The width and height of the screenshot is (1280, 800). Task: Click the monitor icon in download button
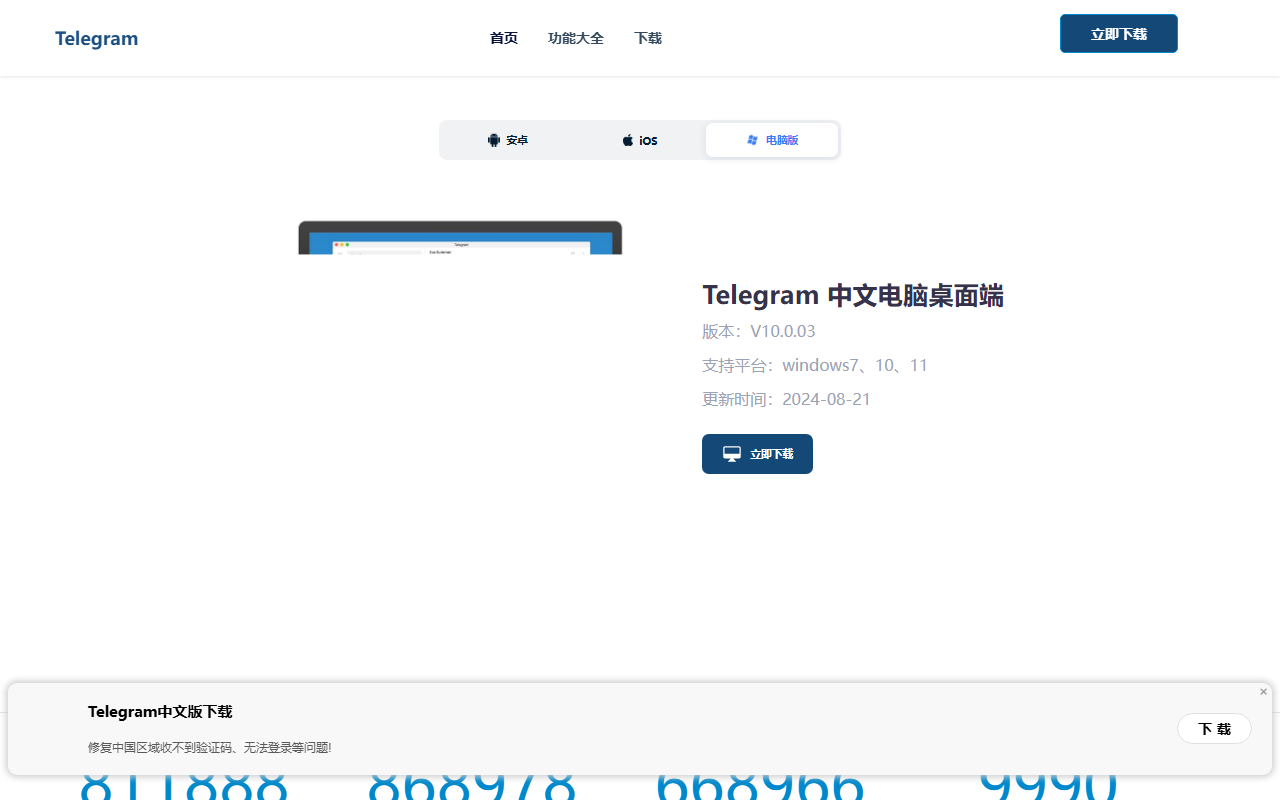[x=732, y=454]
